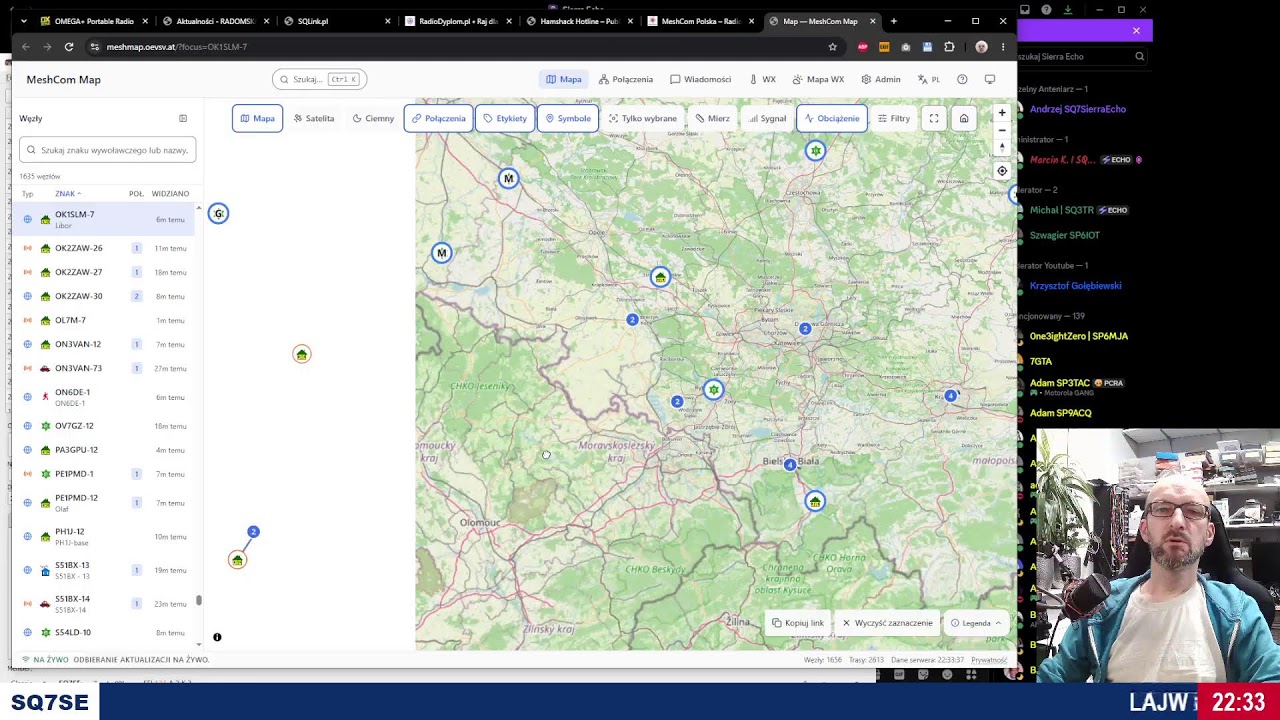This screenshot has width=1280, height=720.
Task: Click Kopiuj link button
Action: [797, 623]
